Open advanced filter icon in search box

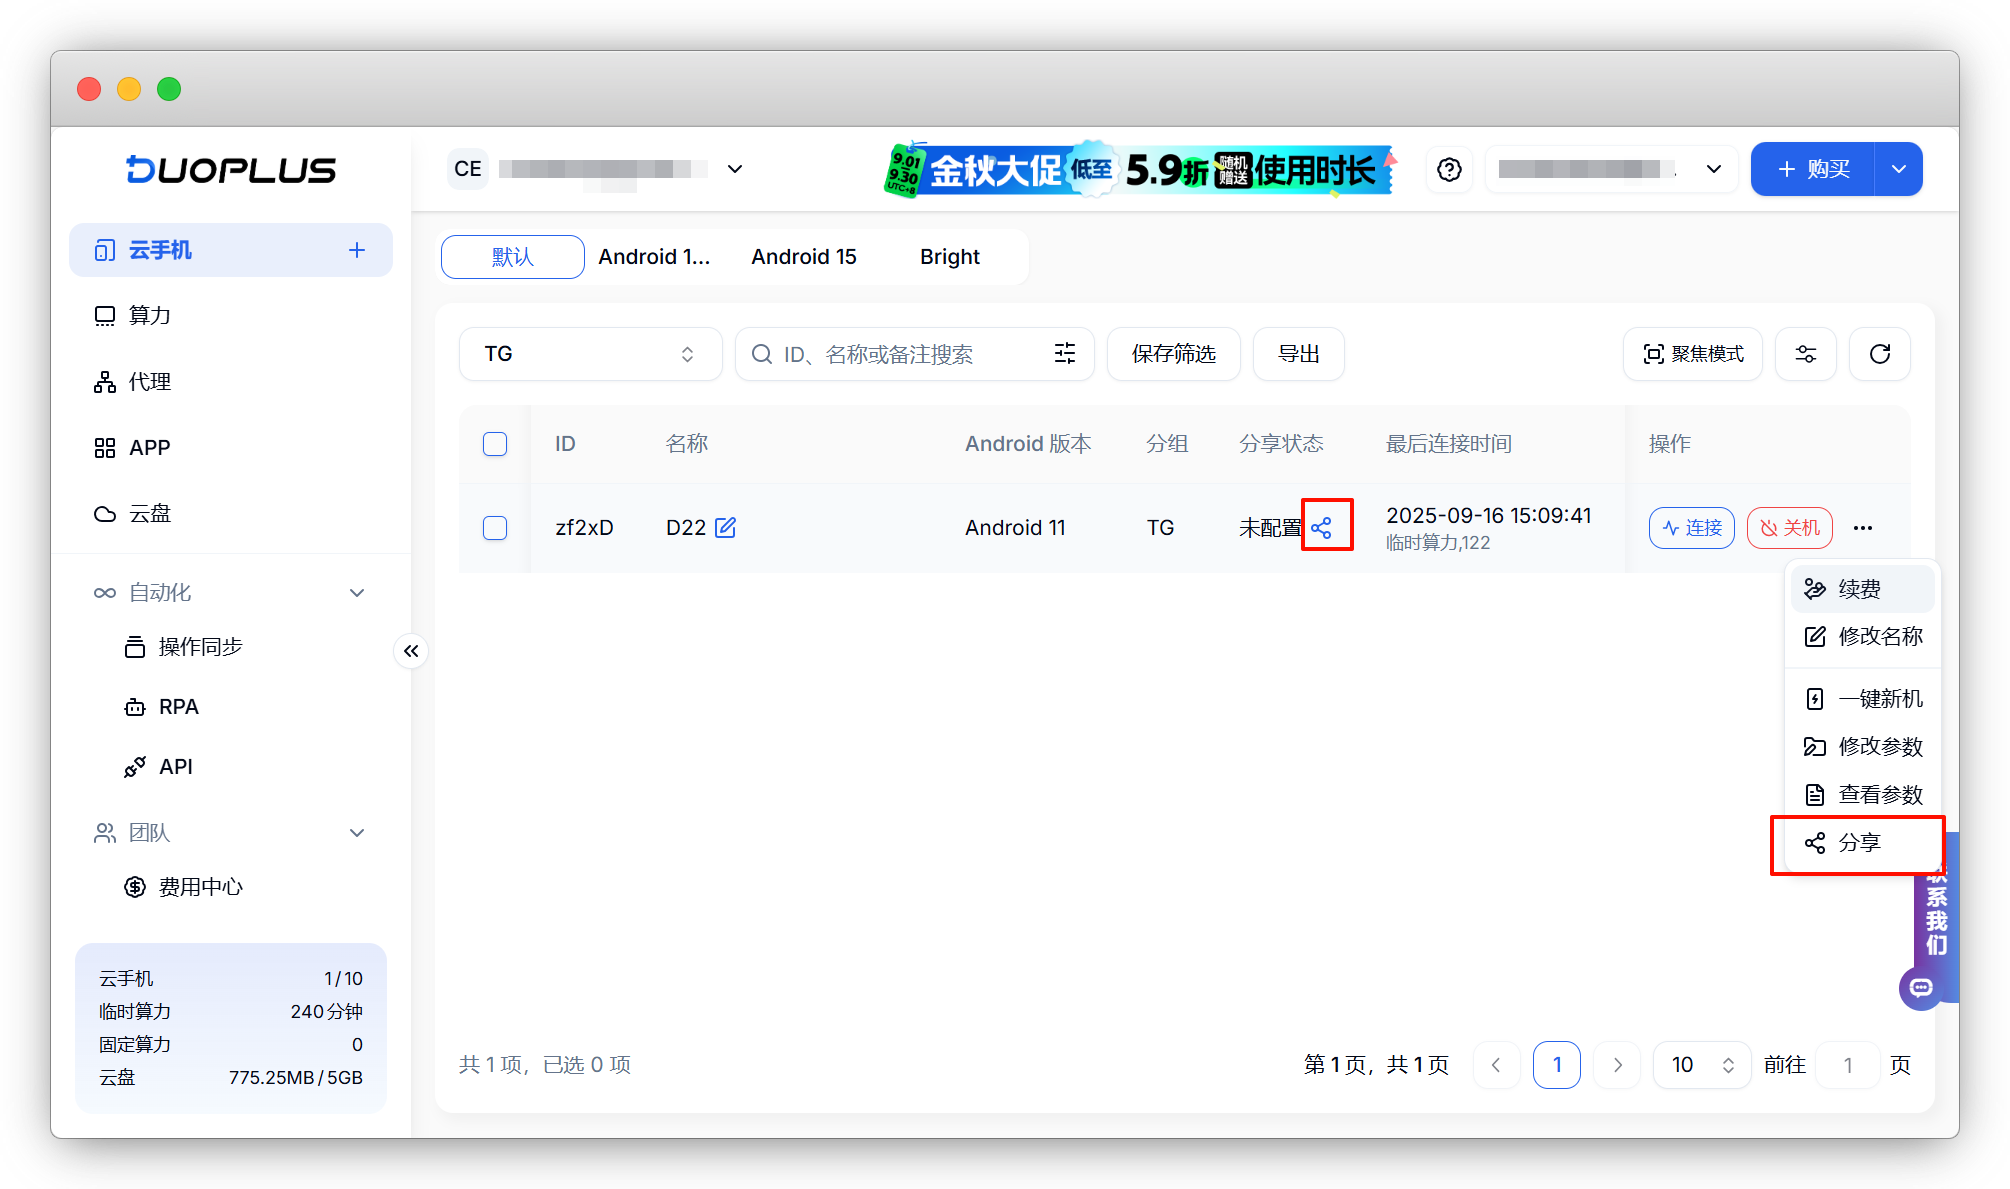point(1065,354)
